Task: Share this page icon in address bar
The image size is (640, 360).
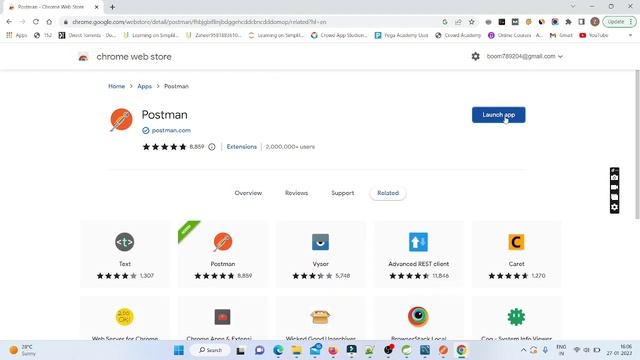Action: [x=458, y=22]
